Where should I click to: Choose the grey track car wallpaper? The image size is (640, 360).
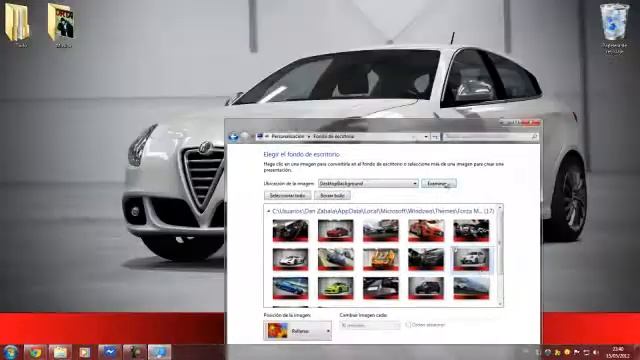tap(471, 288)
